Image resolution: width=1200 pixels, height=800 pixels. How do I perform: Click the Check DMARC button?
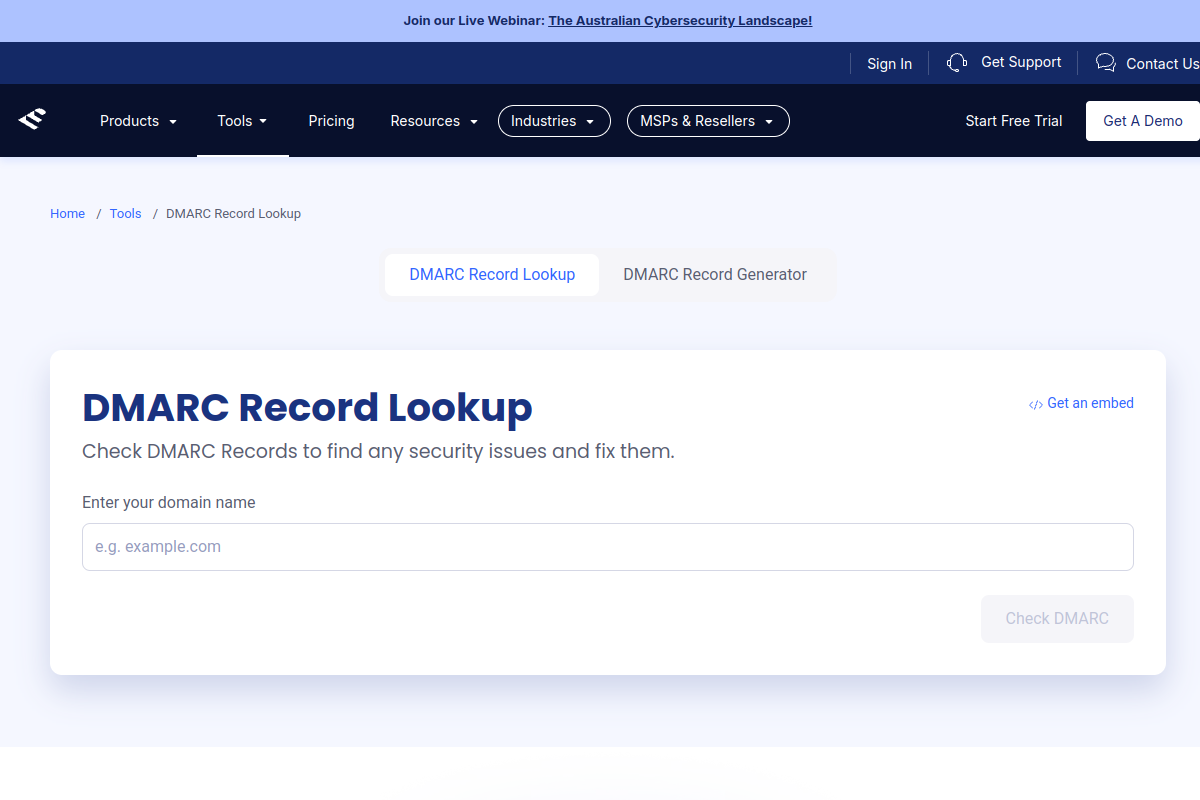point(1057,618)
